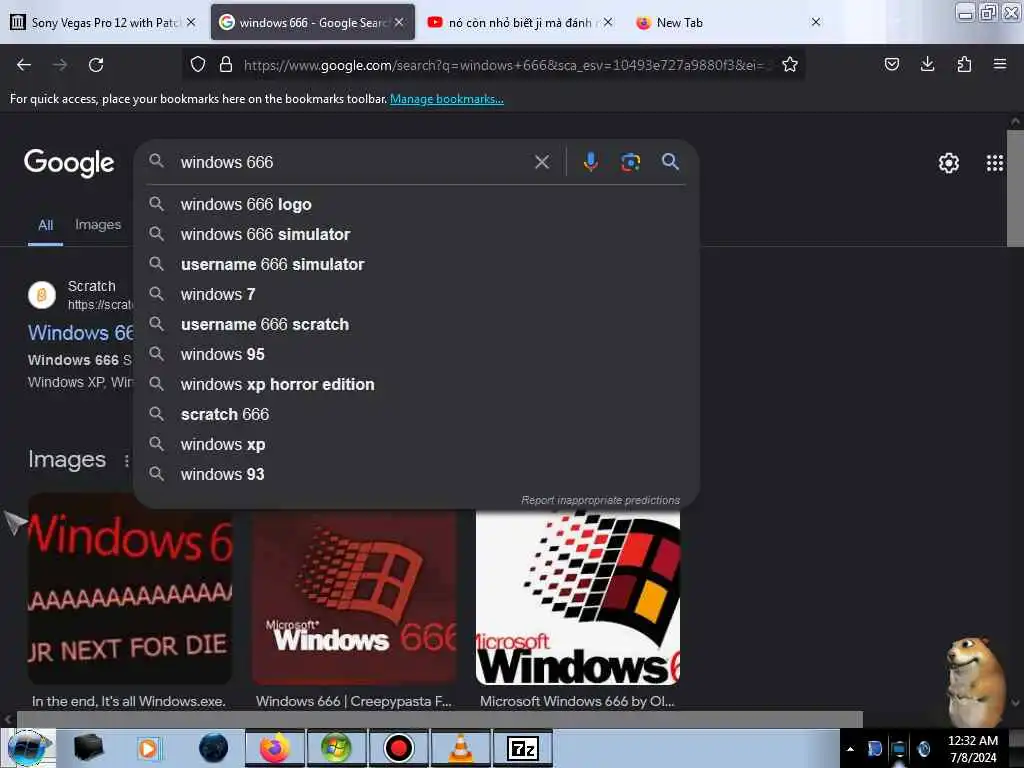Viewport: 1024px width, 768px height.
Task: Click Report inappropriate predictions
Action: coord(600,500)
